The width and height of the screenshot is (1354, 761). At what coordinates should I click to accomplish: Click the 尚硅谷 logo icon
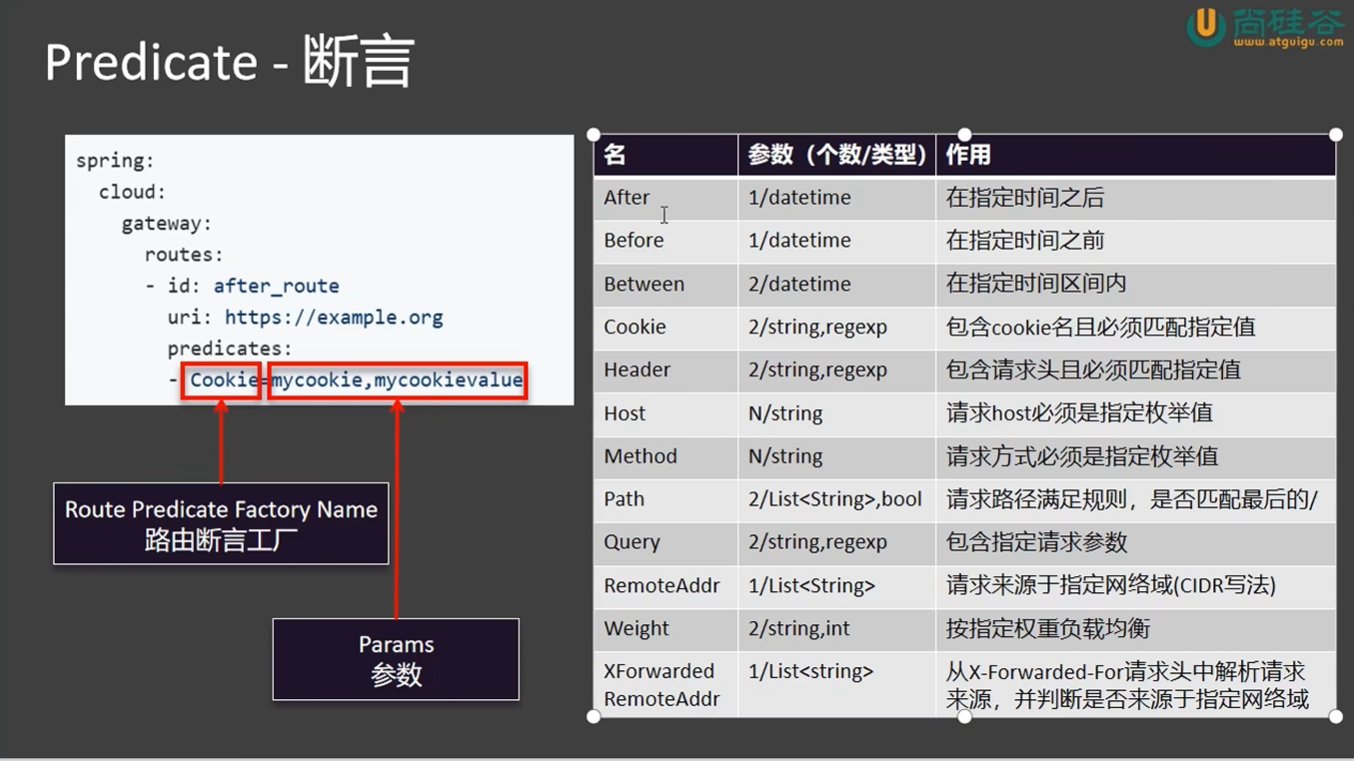click(x=1206, y=24)
